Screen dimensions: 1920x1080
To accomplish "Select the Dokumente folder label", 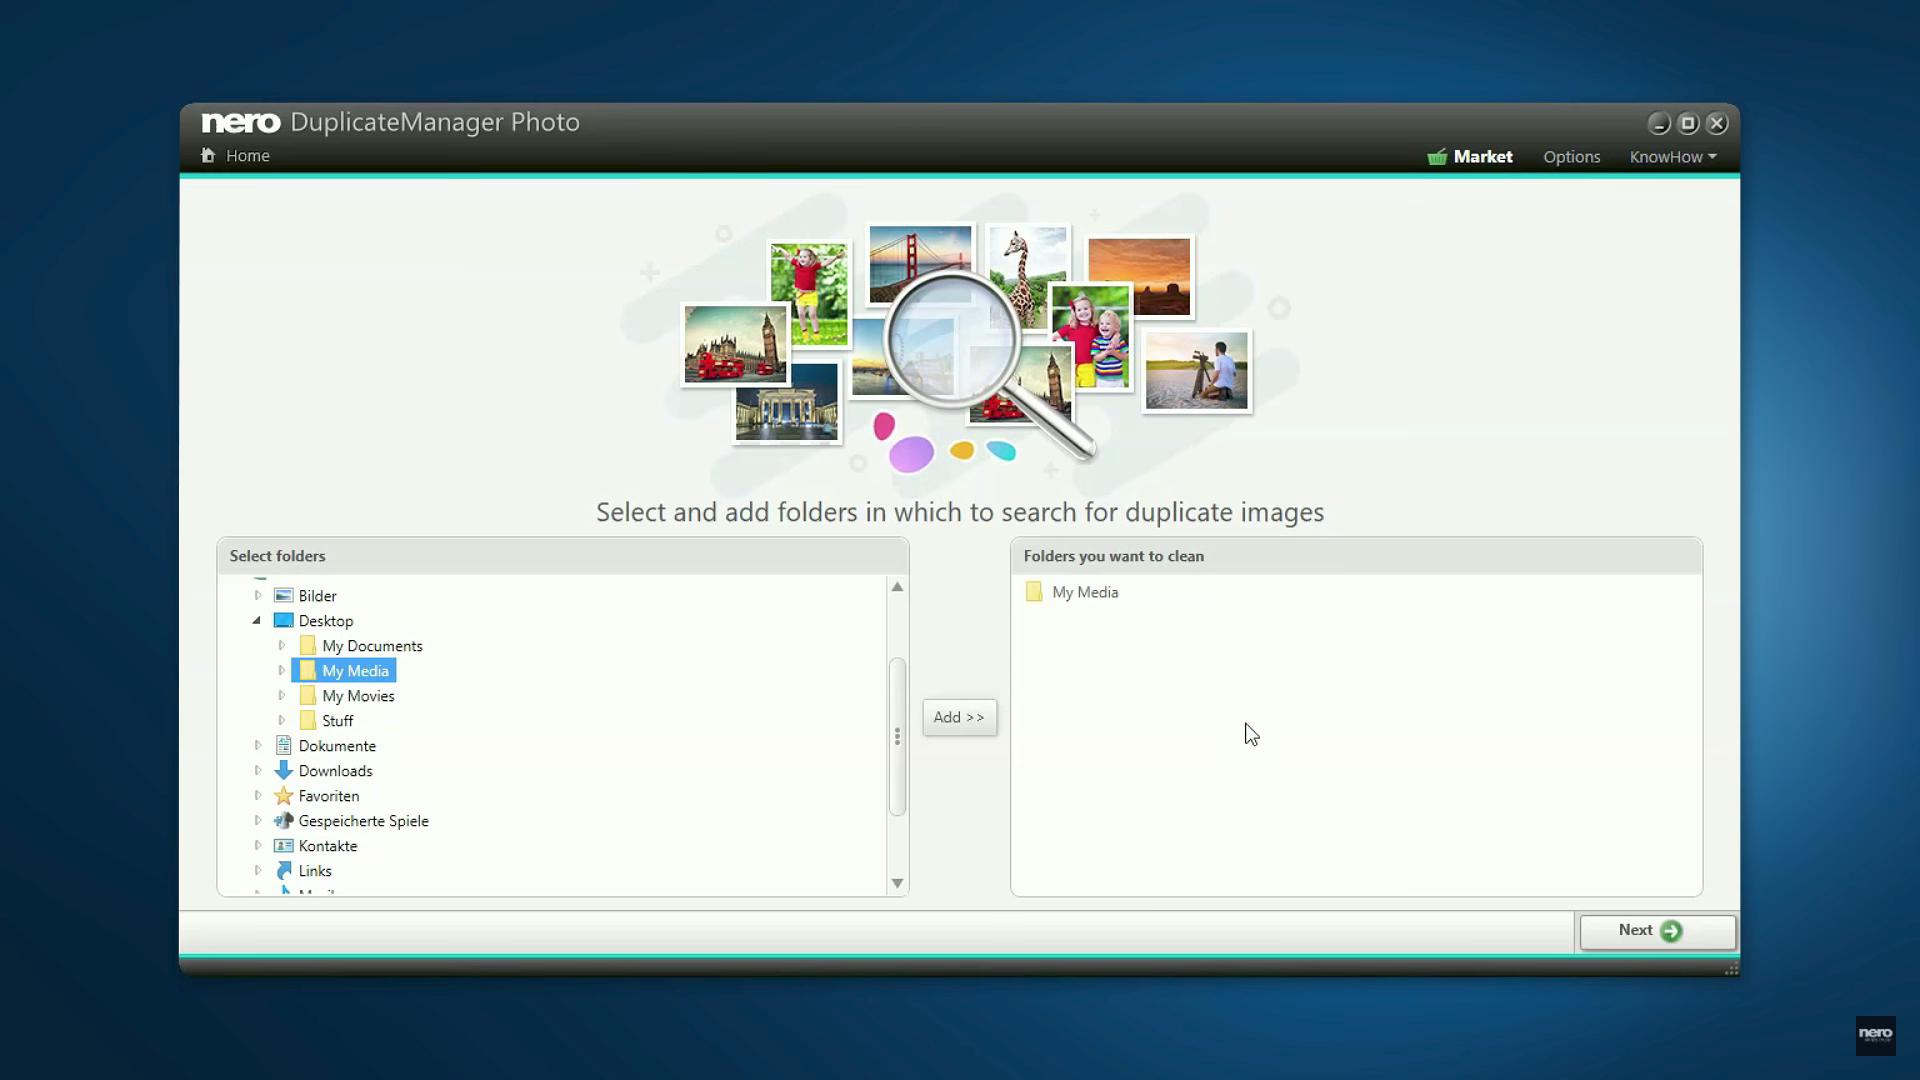I will coord(337,746).
